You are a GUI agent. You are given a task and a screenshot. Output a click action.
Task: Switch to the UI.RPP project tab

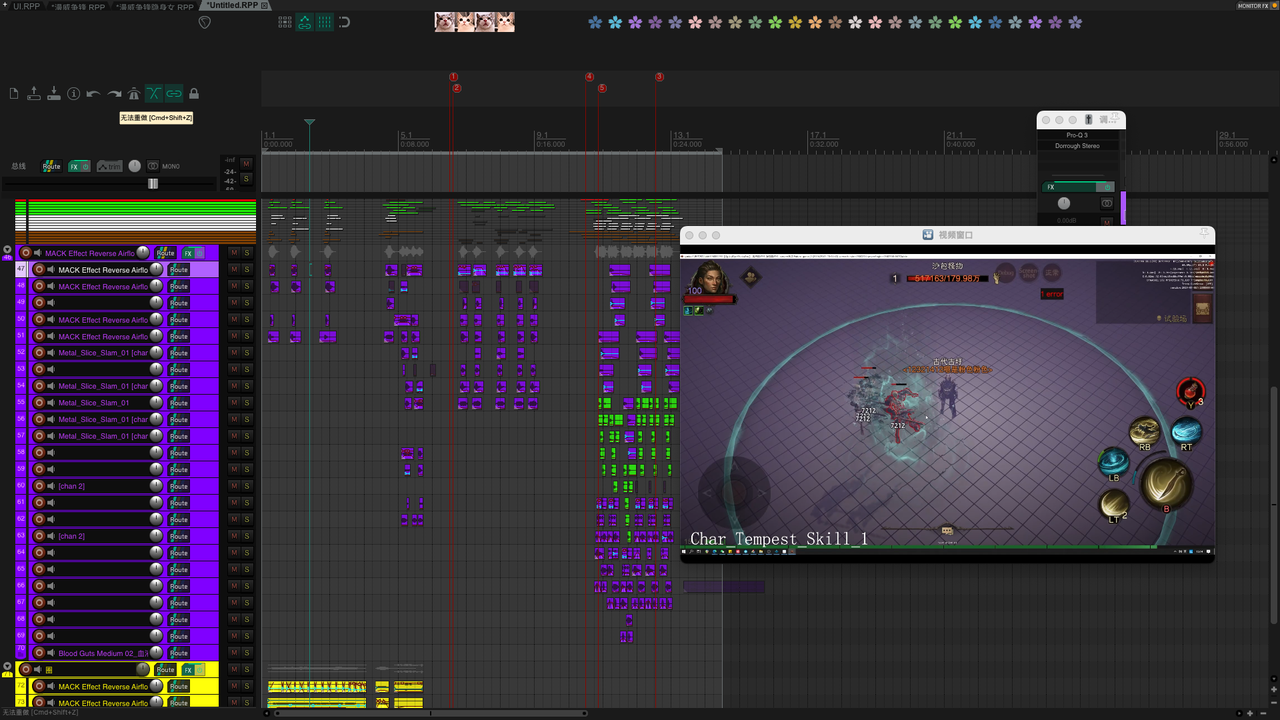click(26, 6)
